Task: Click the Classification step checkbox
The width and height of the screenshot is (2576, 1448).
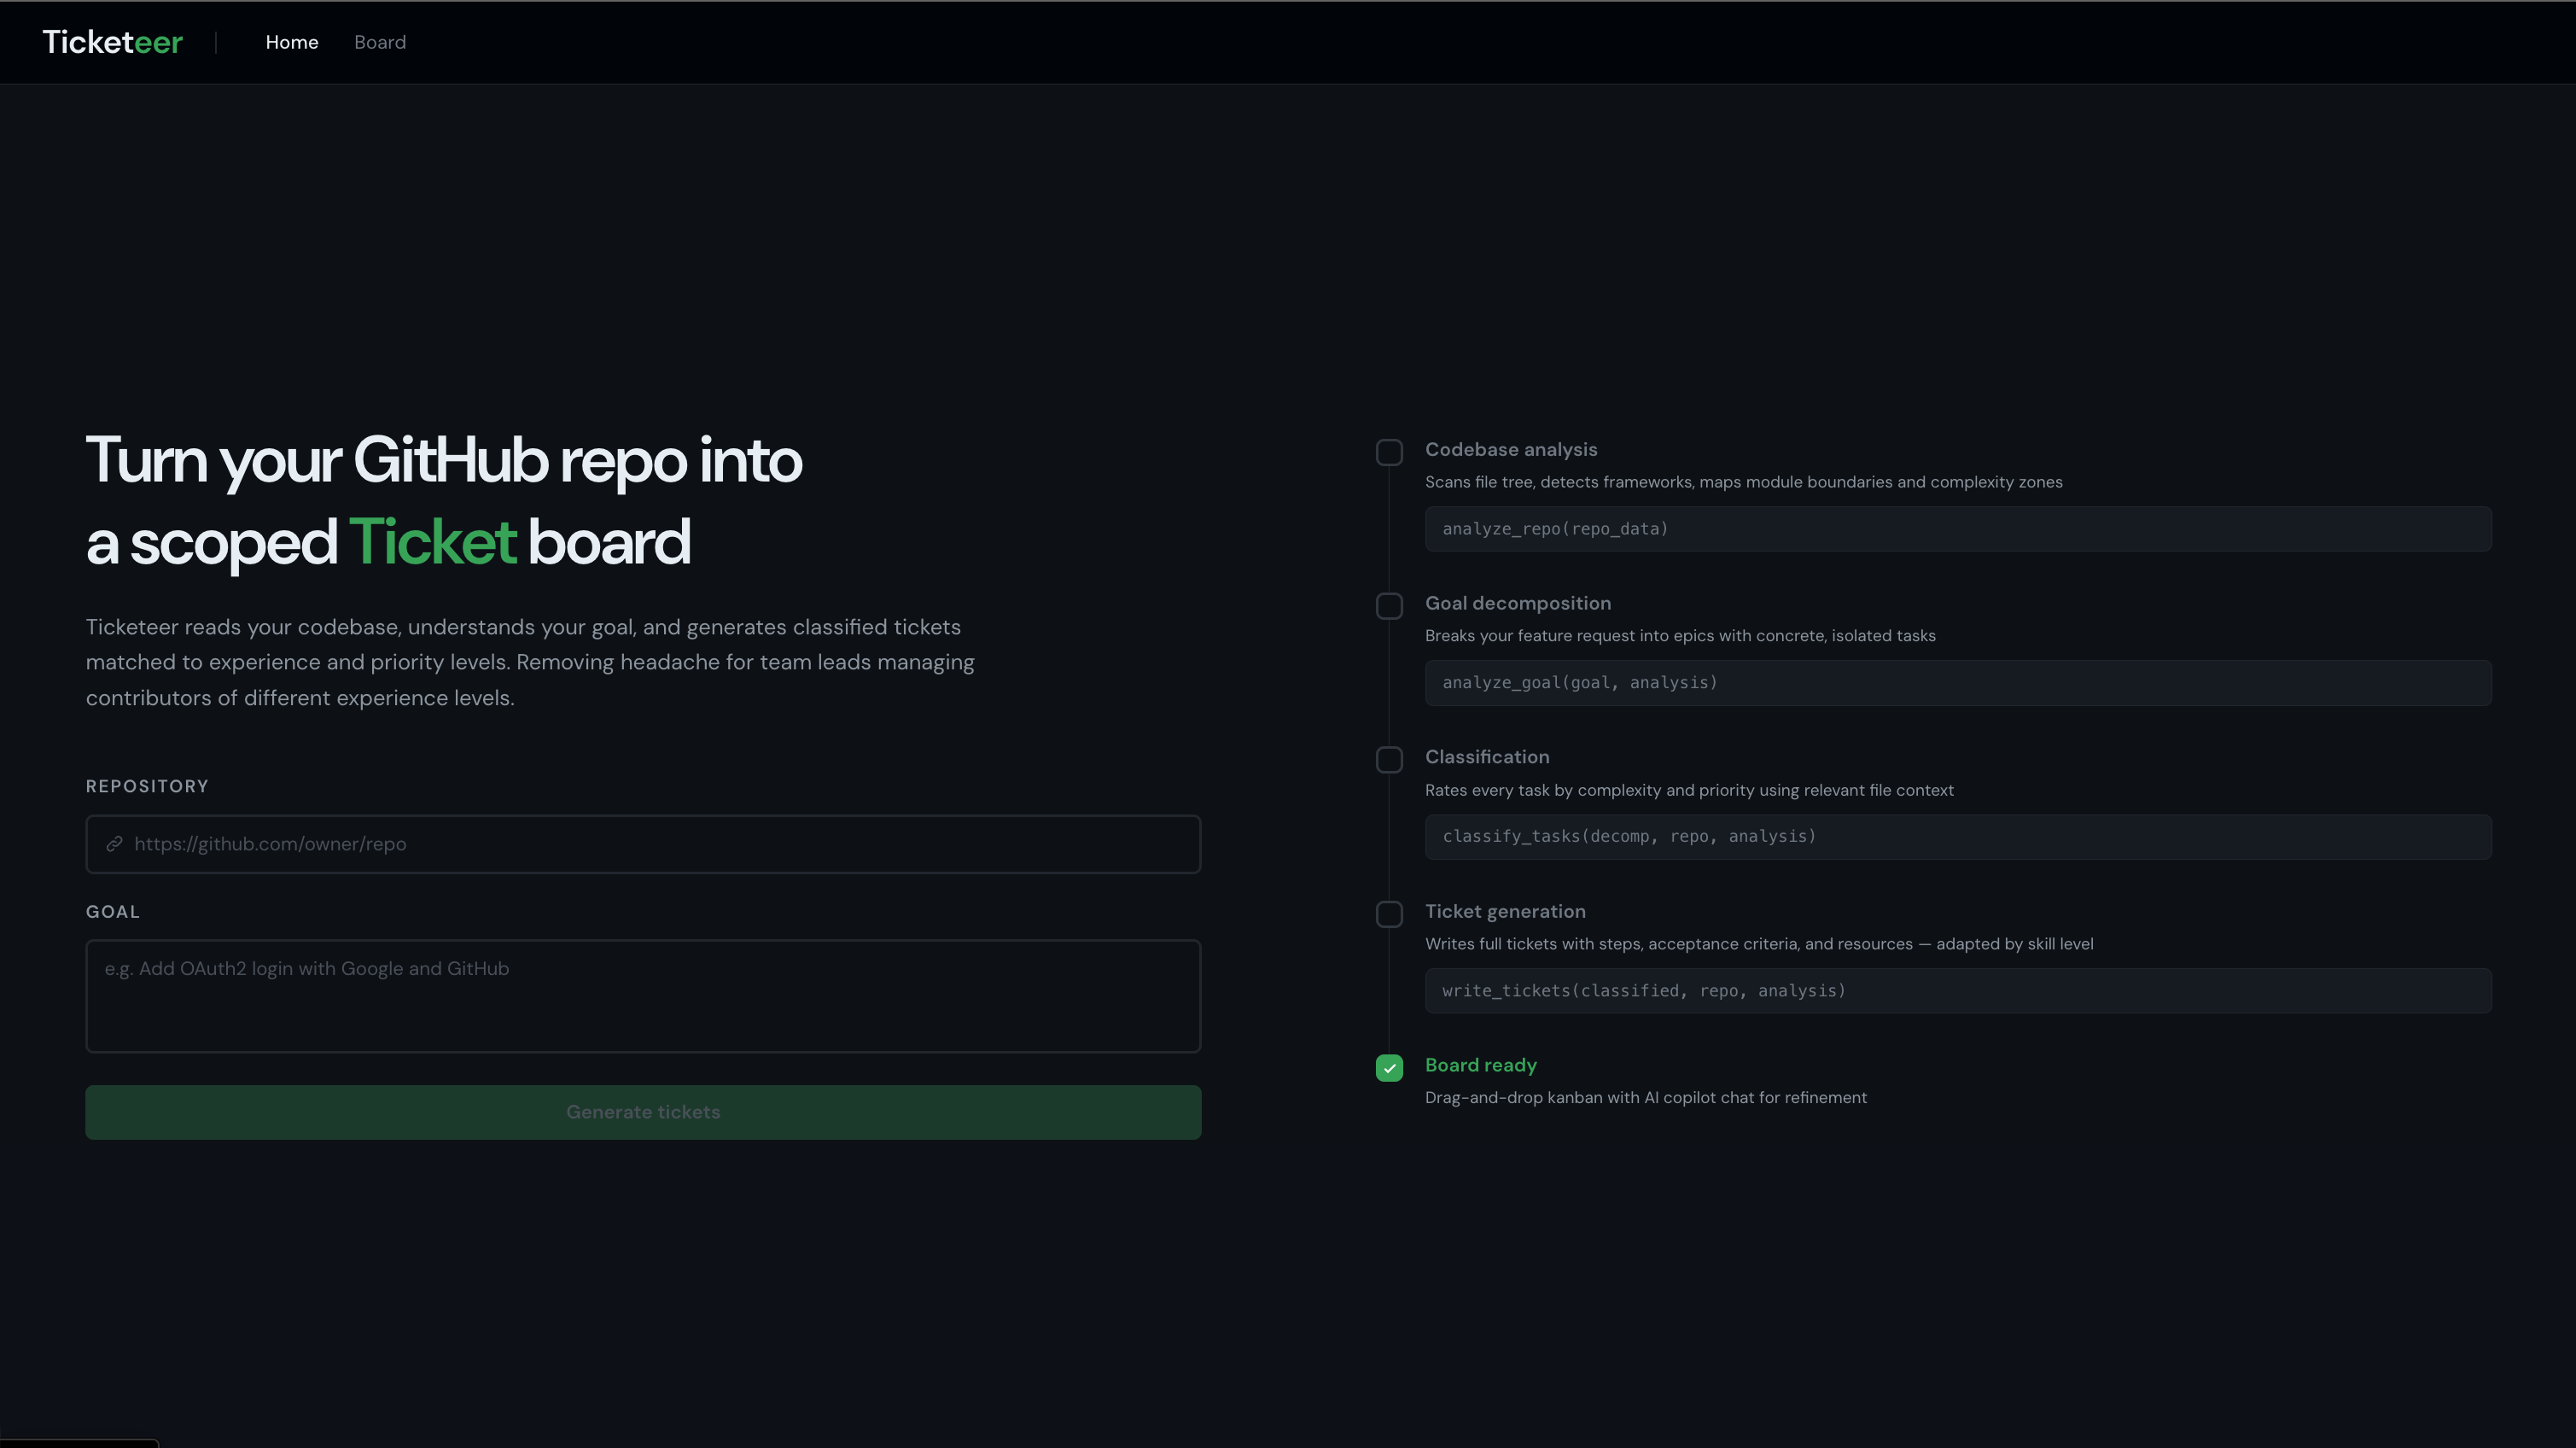Action: point(1389,760)
